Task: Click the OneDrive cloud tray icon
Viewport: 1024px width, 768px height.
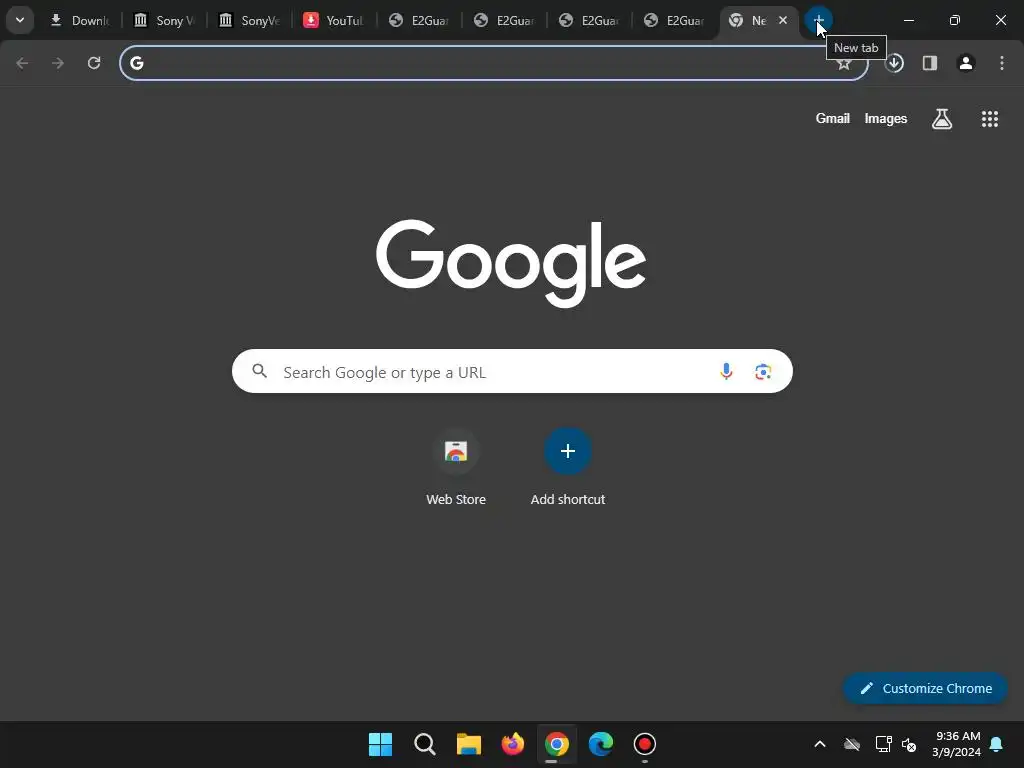Action: coord(852,744)
